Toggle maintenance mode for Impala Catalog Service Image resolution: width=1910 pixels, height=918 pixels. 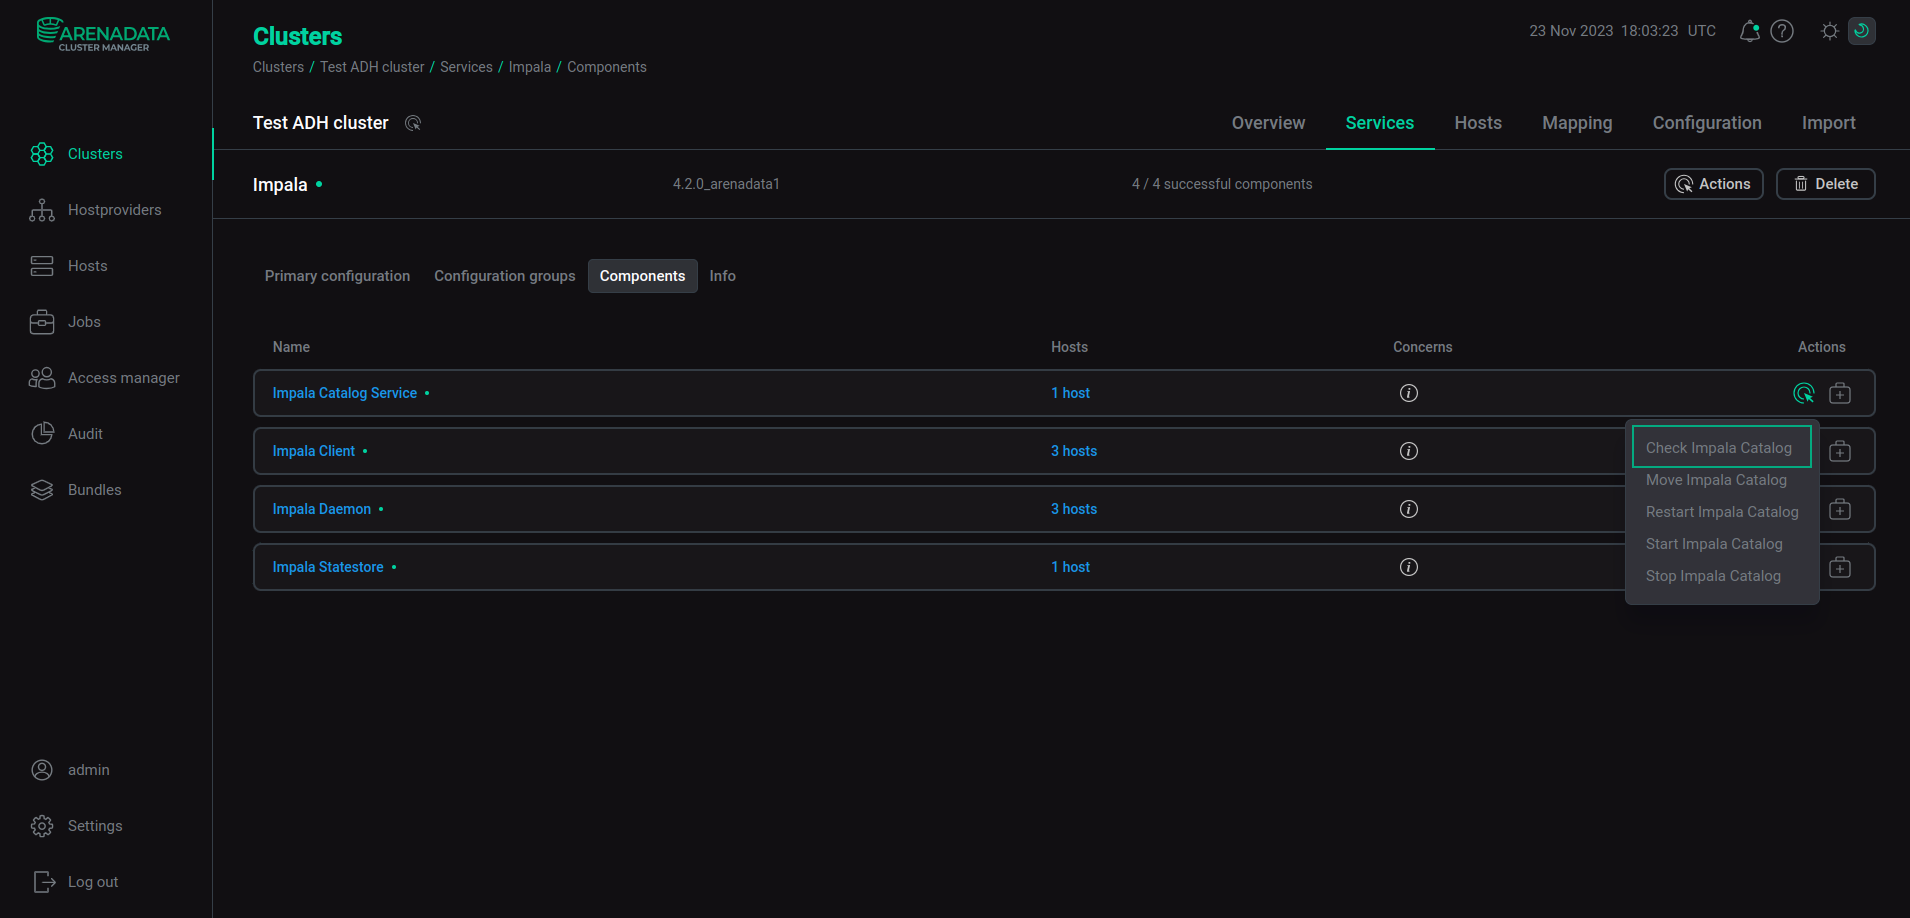[1840, 393]
